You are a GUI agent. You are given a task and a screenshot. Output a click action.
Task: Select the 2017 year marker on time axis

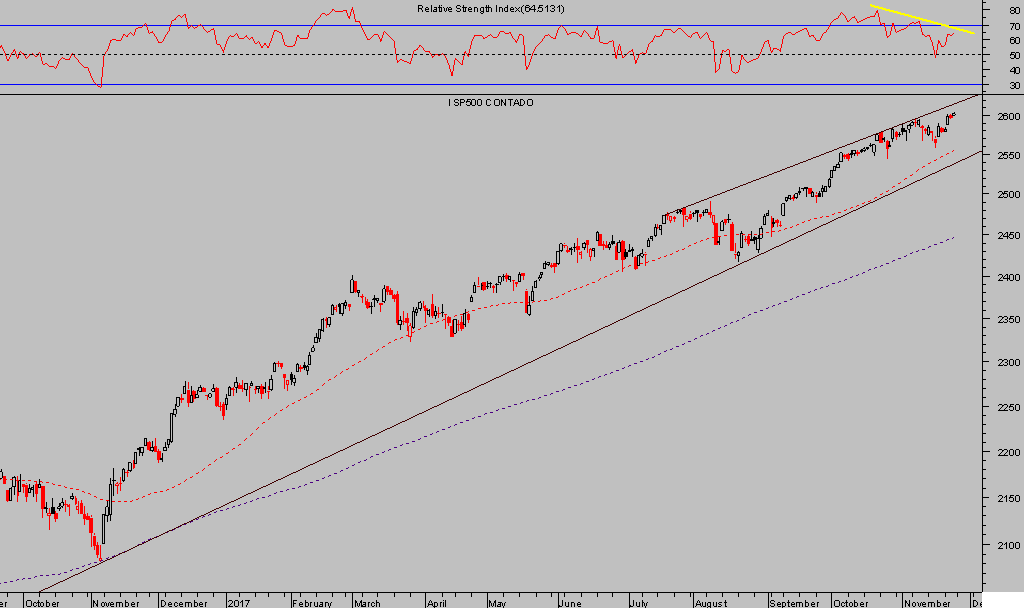pos(238,603)
